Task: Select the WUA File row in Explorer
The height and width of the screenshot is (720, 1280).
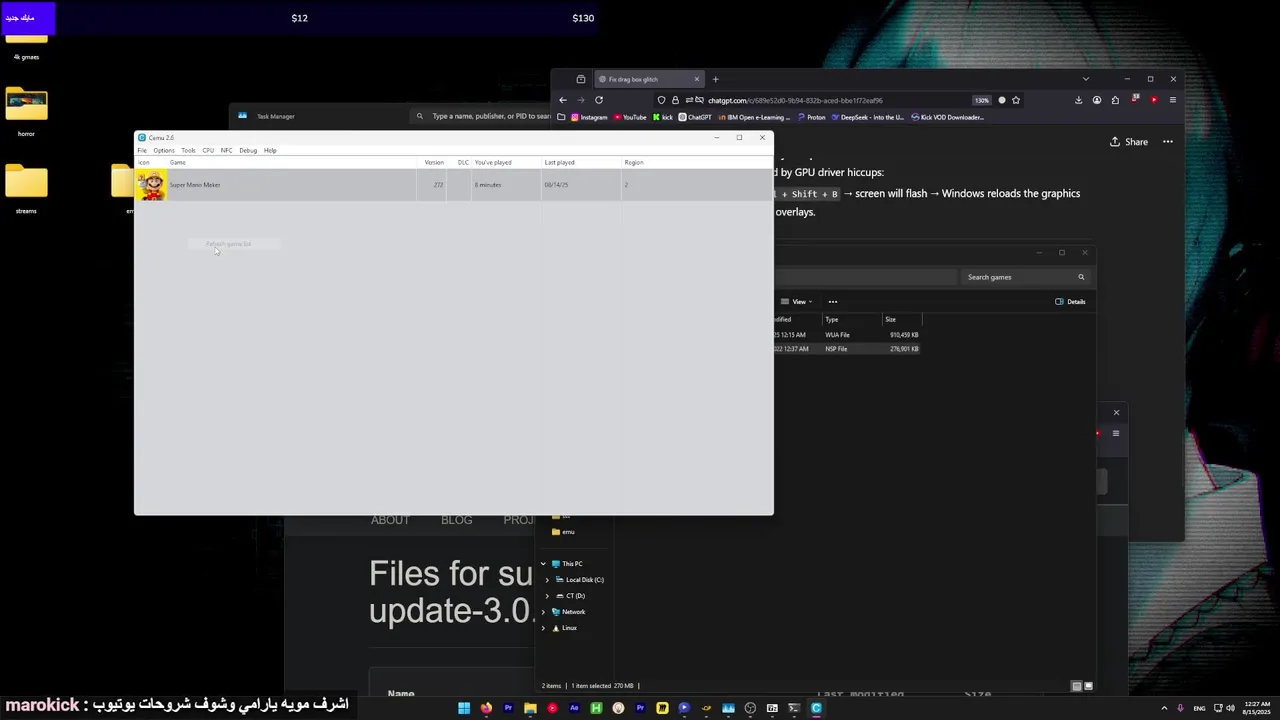Action: (846, 335)
